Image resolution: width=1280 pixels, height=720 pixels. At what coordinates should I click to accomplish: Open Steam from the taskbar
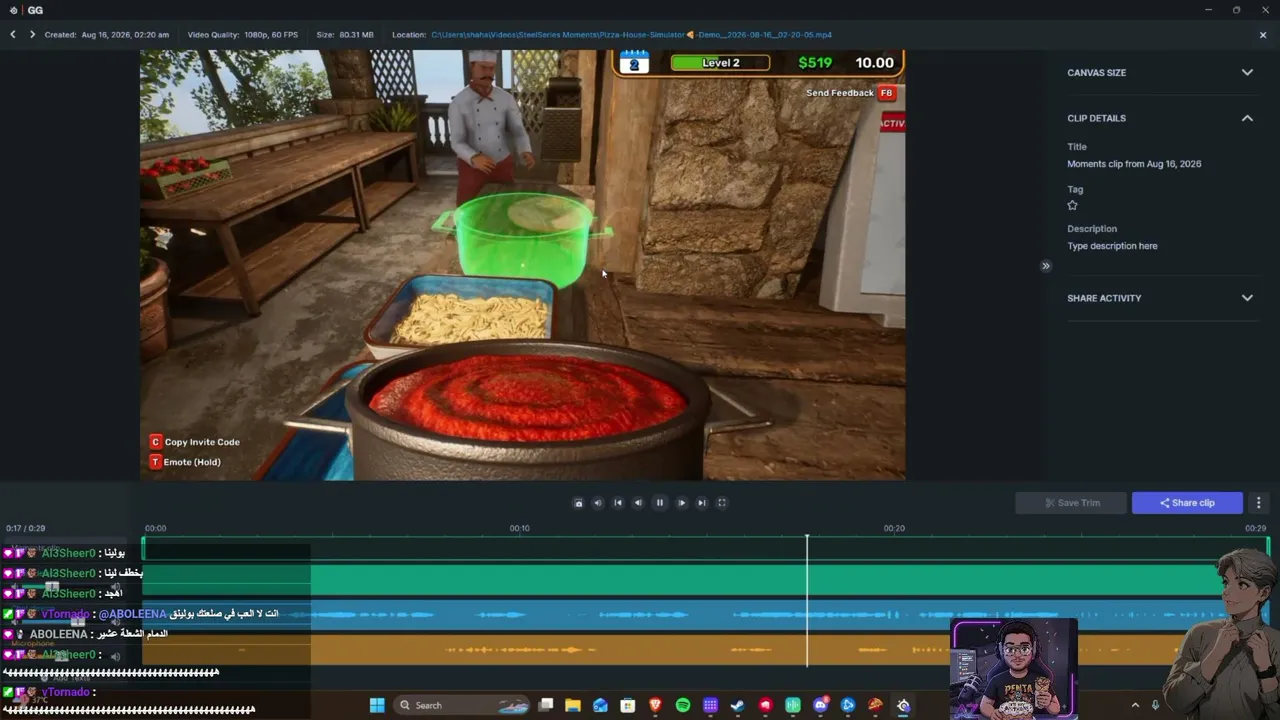click(x=738, y=705)
